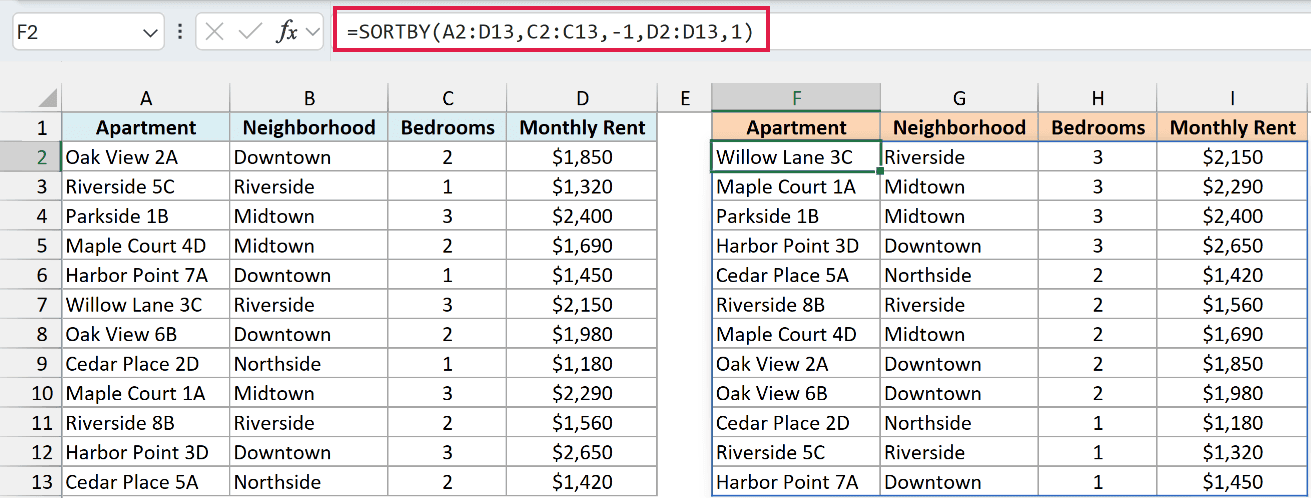Select cell A9 'Cedar Place 2D'

[146, 364]
